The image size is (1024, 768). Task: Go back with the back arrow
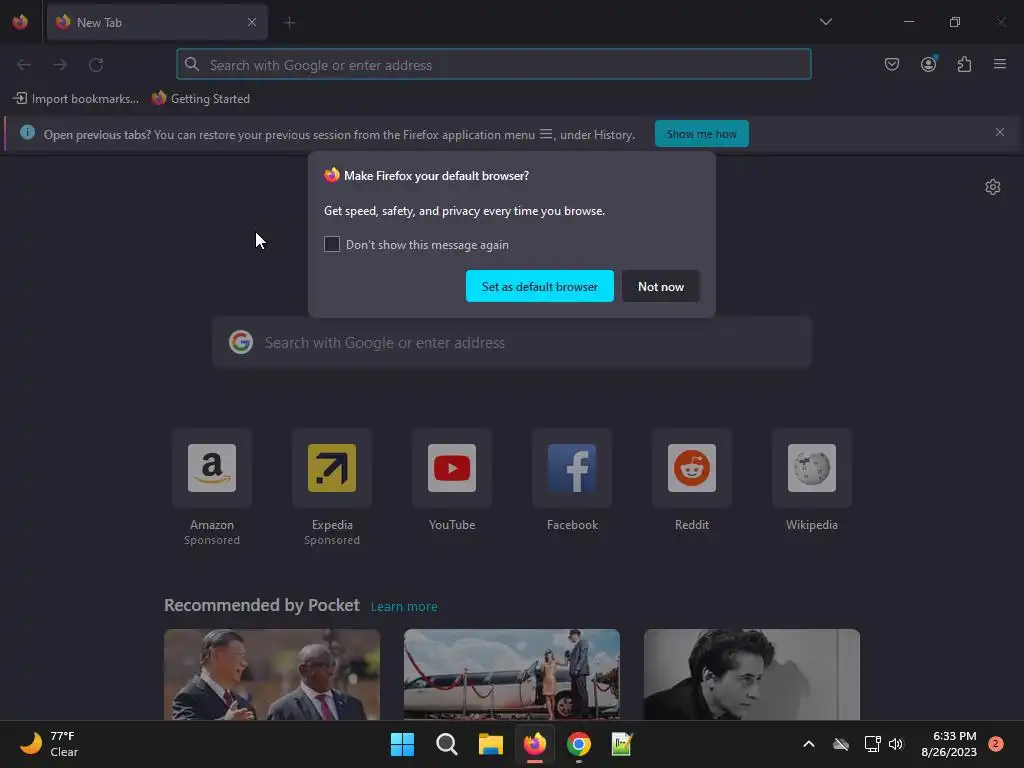tap(24, 65)
